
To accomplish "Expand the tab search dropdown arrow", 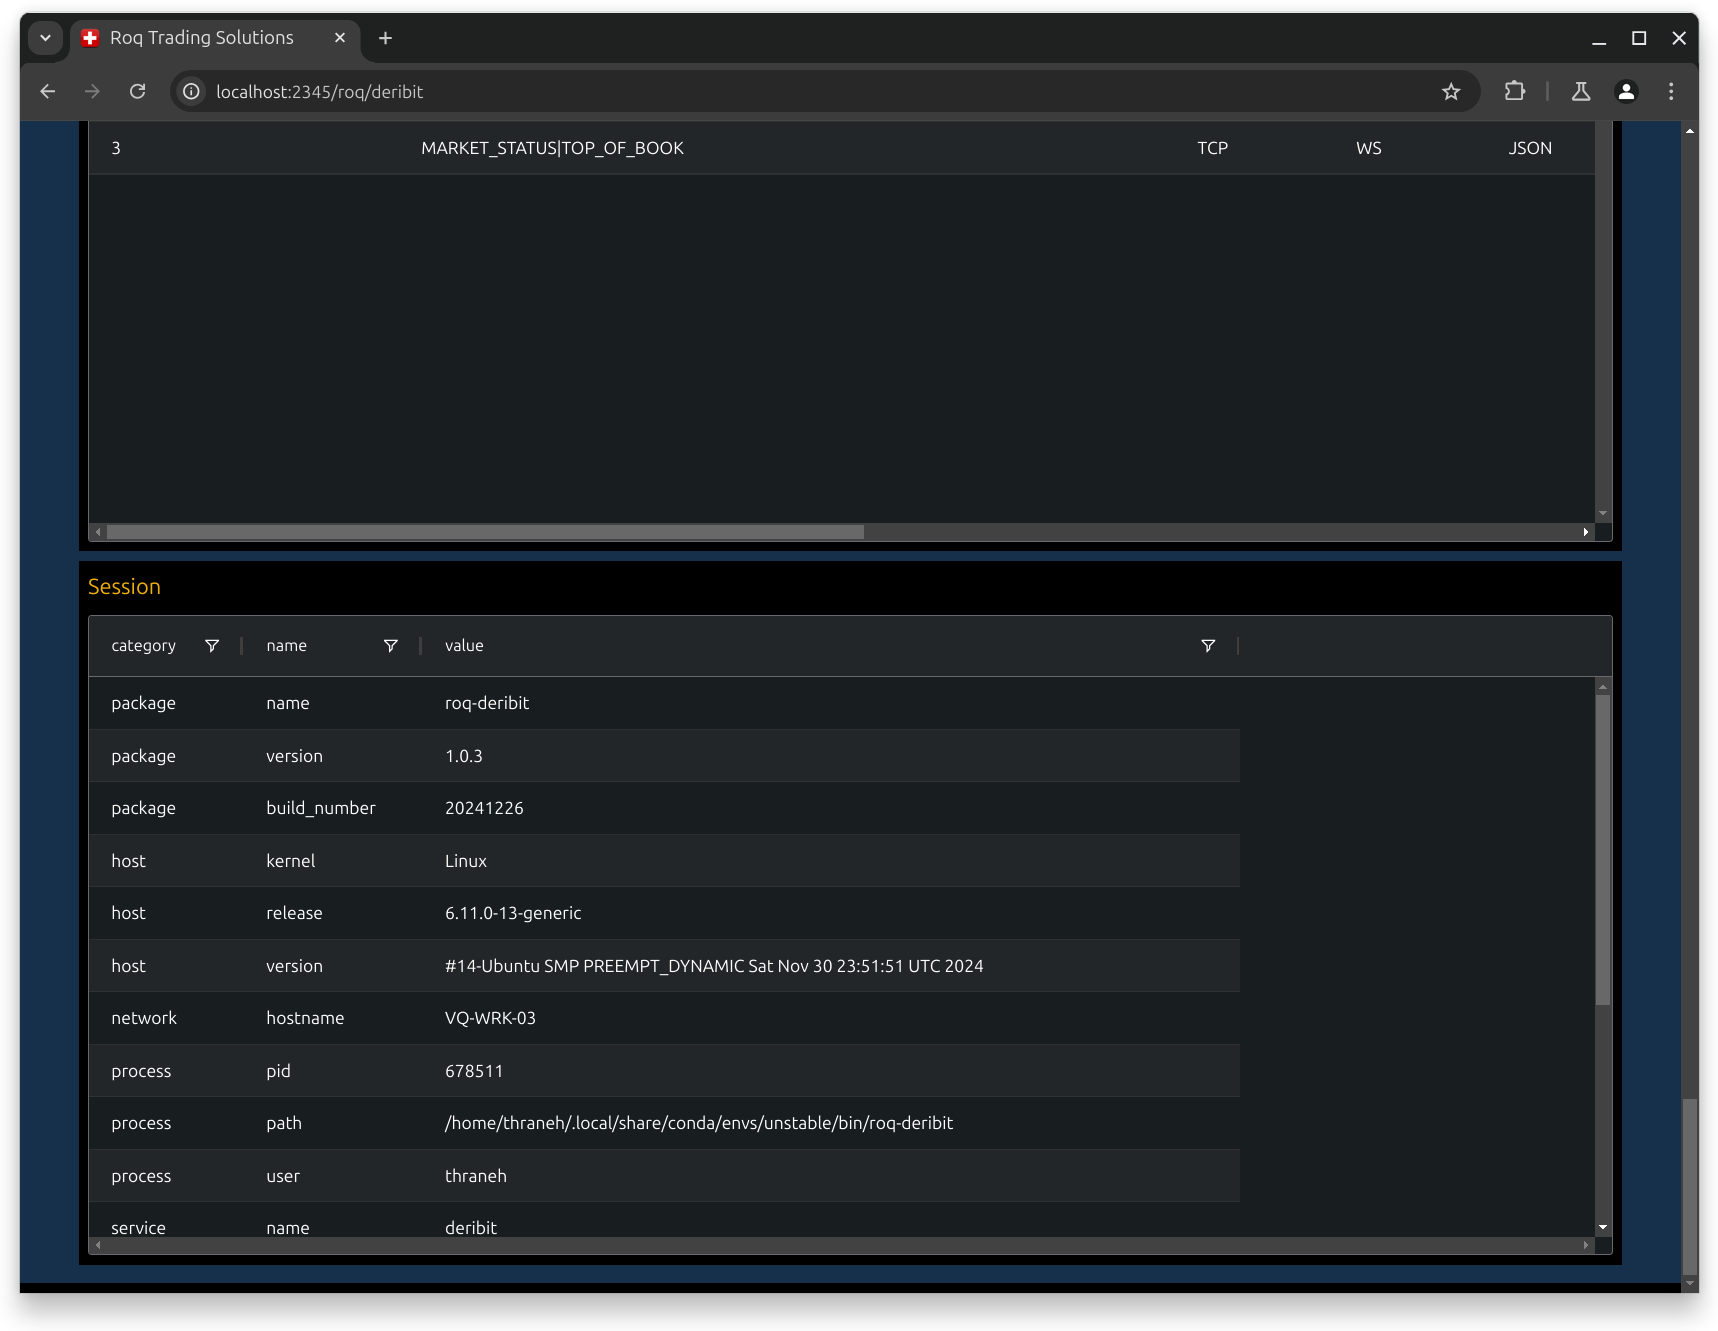I will (45, 38).
